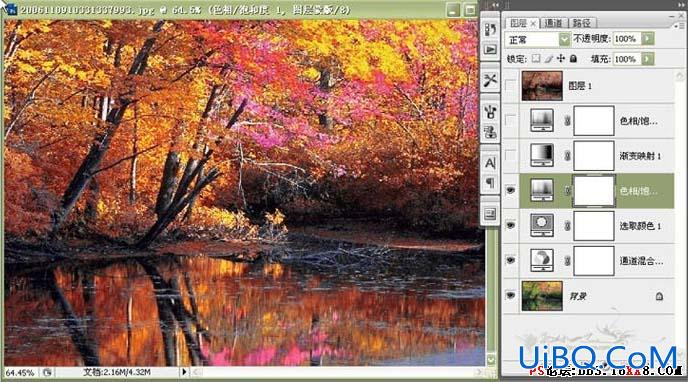Click adjustment icon of 选取颜色 1 layer
Image resolution: width=688 pixels, height=382 pixels.
pos(542,225)
